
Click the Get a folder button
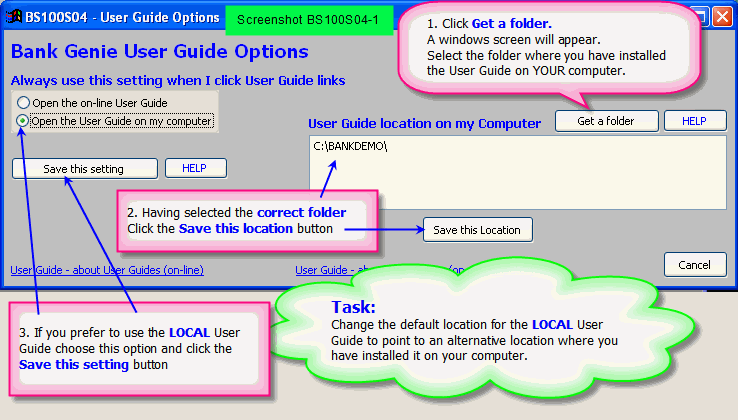pos(606,121)
